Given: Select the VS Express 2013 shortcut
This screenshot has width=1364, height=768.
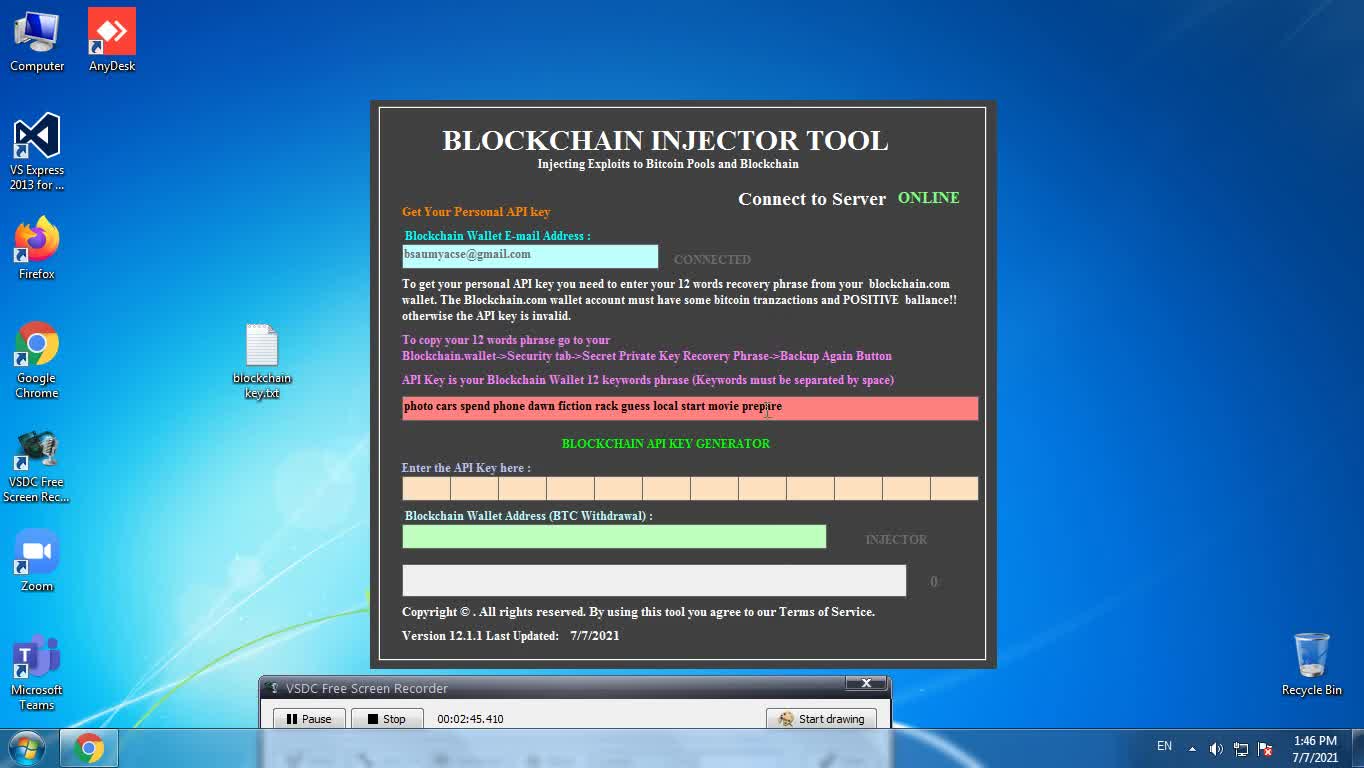Looking at the screenshot, I should (x=37, y=152).
